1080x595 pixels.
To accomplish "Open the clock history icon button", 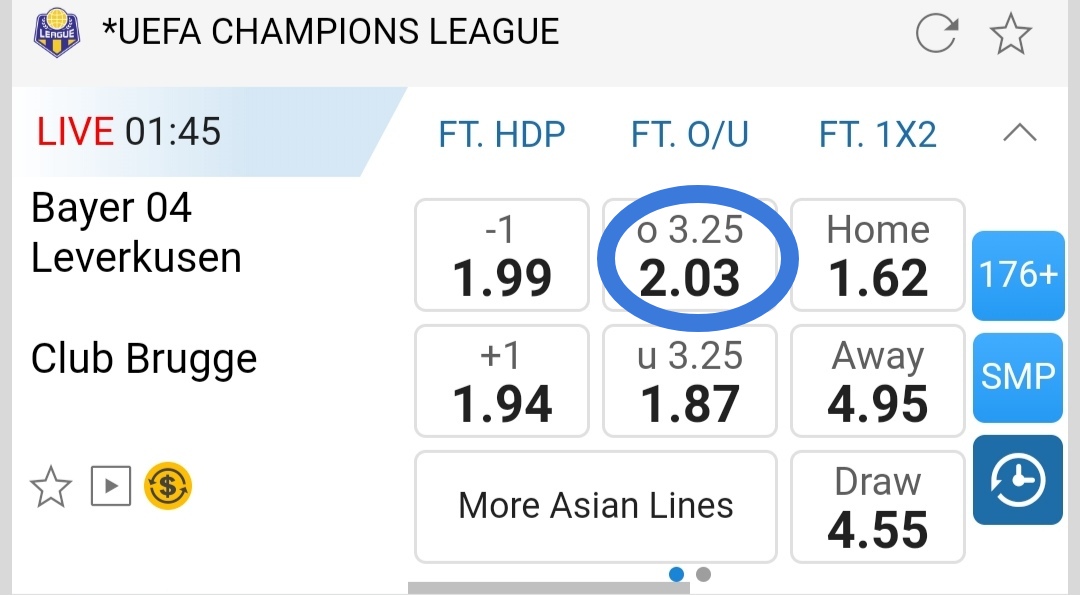I will tap(1018, 481).
